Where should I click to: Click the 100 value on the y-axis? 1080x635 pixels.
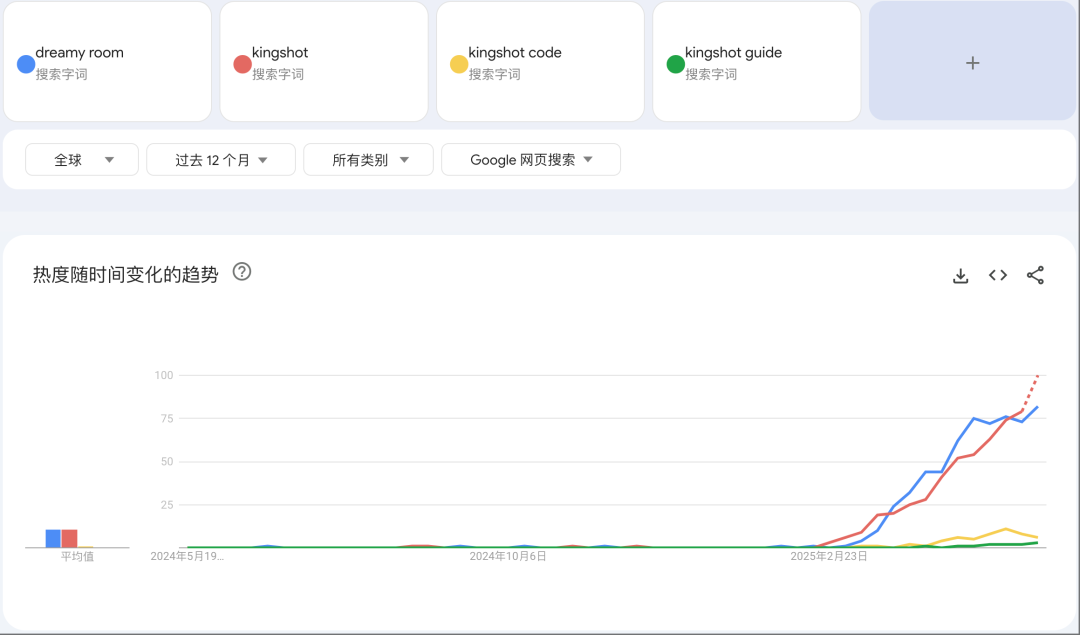point(164,375)
